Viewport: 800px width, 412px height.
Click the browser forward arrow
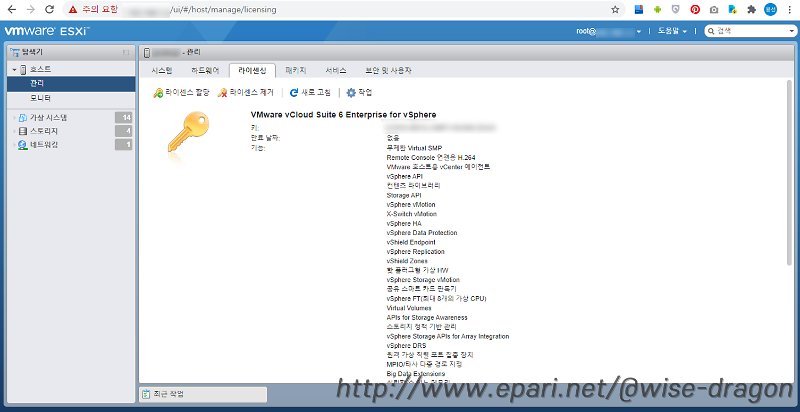coord(31,10)
